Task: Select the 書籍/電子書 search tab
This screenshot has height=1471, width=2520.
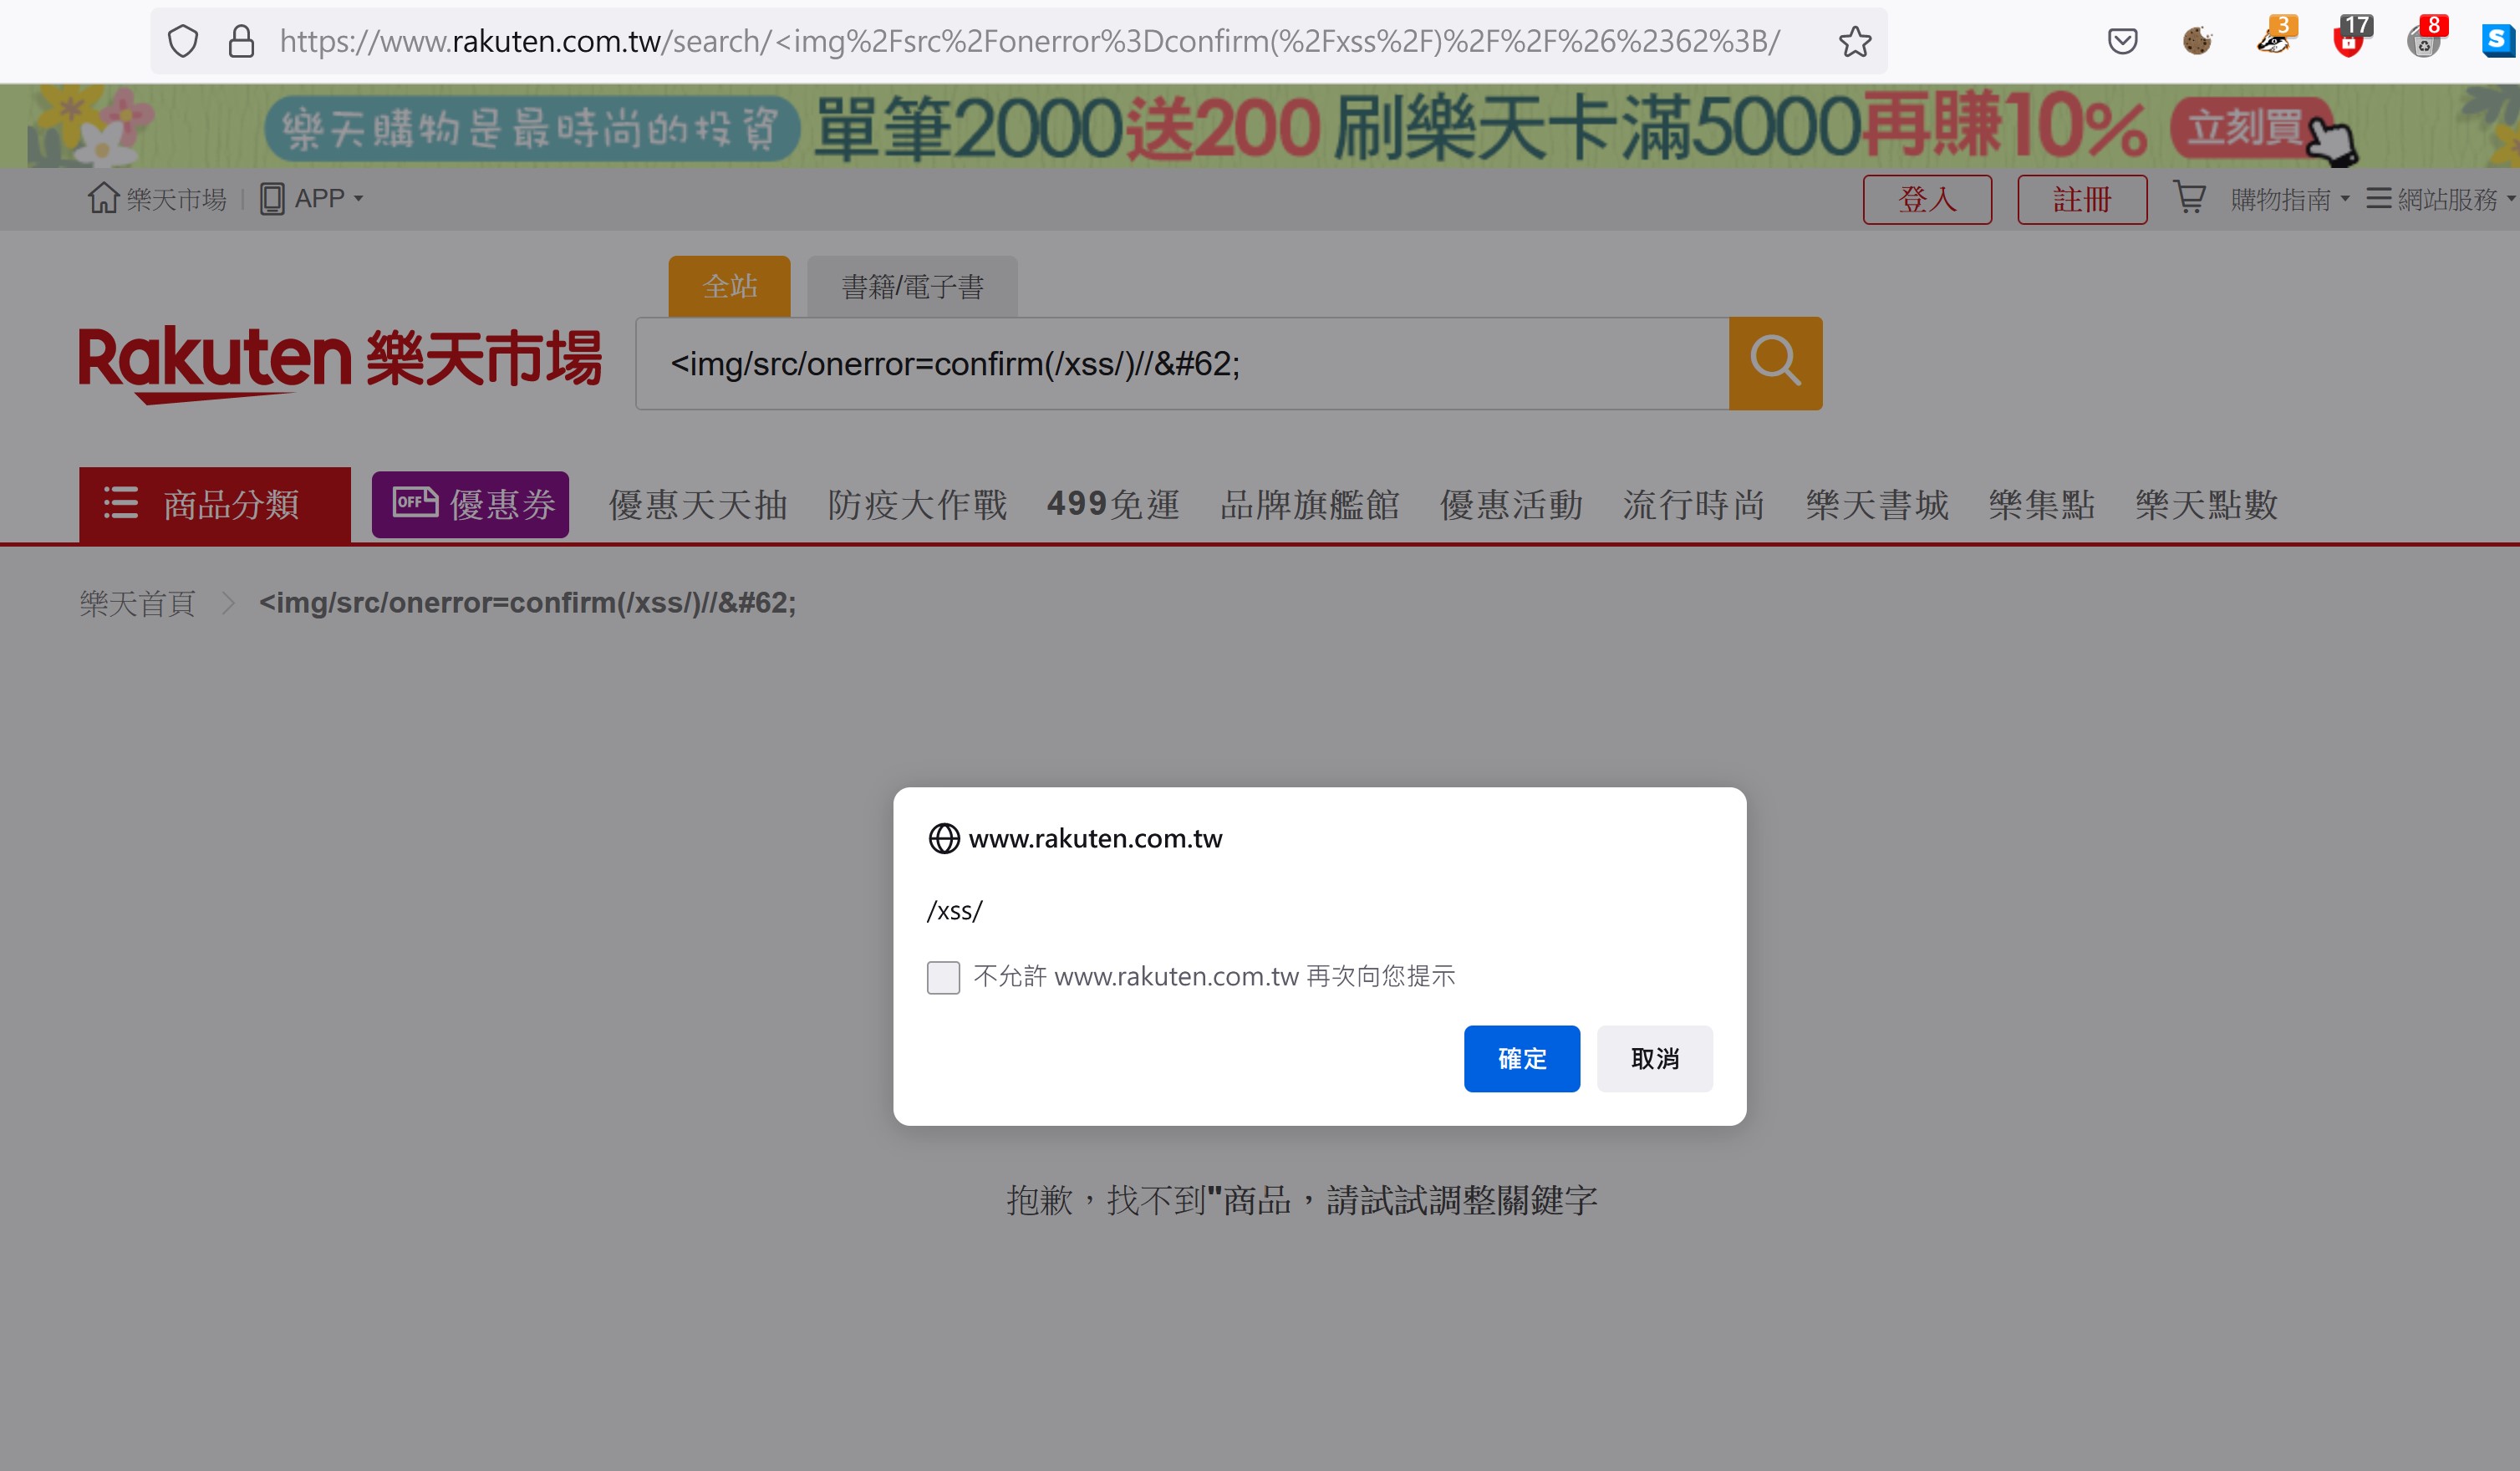Action: tap(912, 286)
